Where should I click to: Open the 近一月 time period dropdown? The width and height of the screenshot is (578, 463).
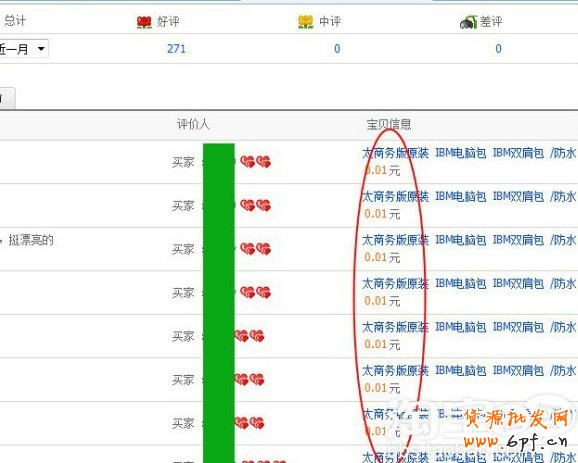[x=24, y=49]
